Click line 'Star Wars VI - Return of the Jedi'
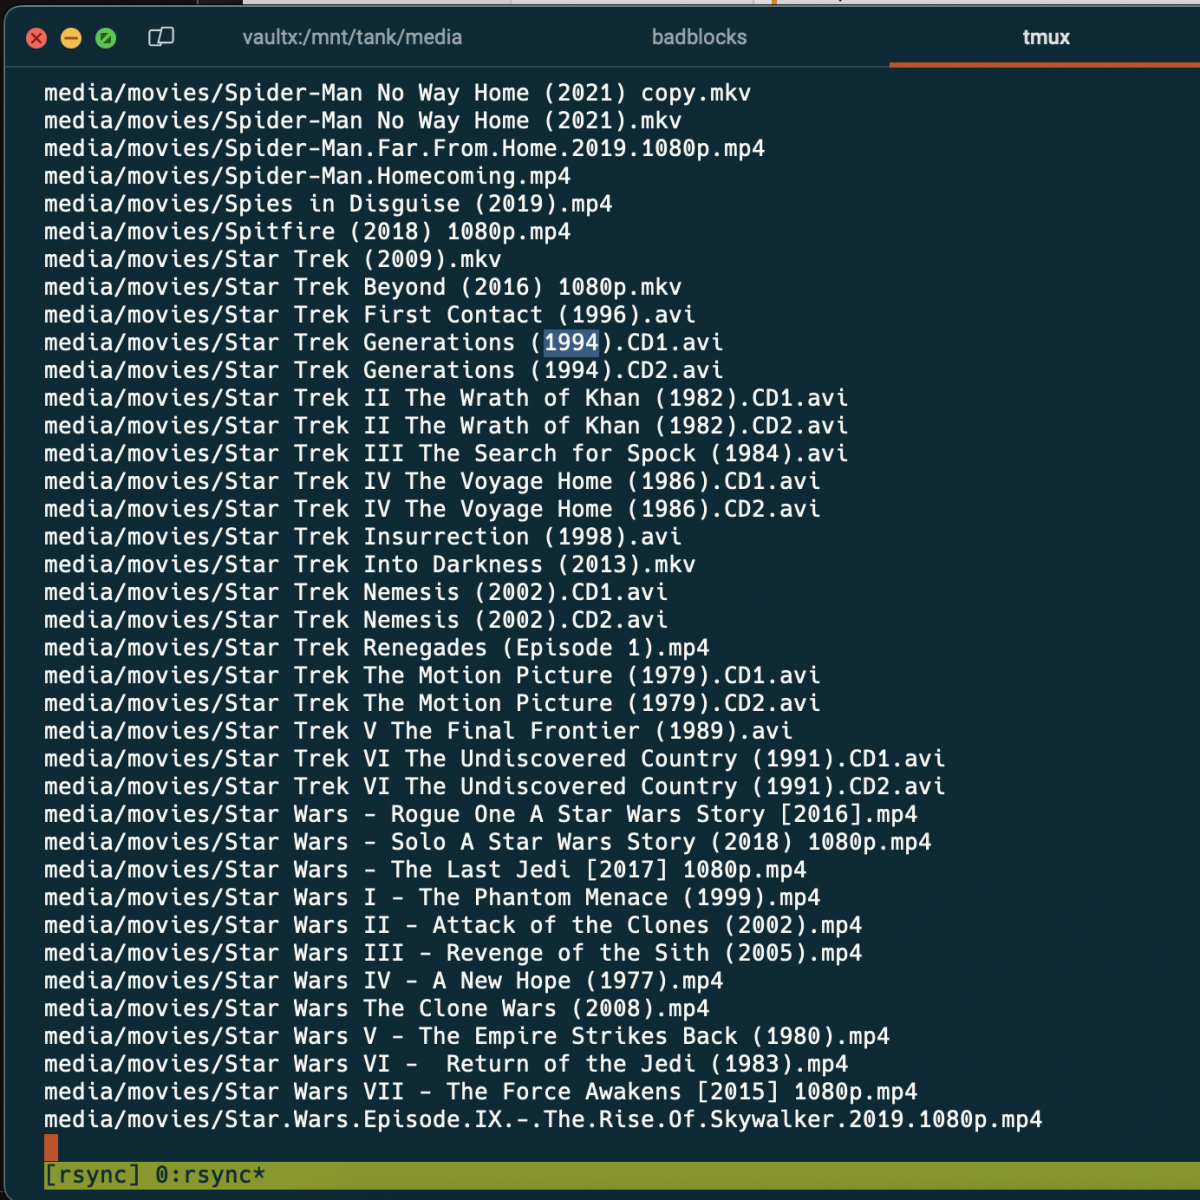Image resolution: width=1200 pixels, height=1200 pixels. coord(446,1065)
